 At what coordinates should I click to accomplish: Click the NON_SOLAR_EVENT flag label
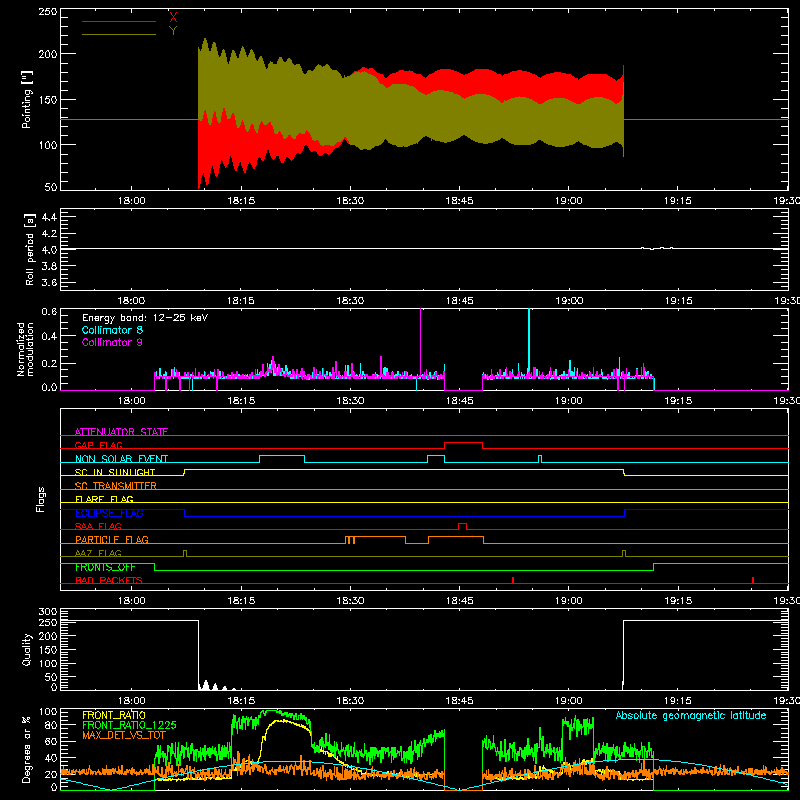(x=121, y=459)
